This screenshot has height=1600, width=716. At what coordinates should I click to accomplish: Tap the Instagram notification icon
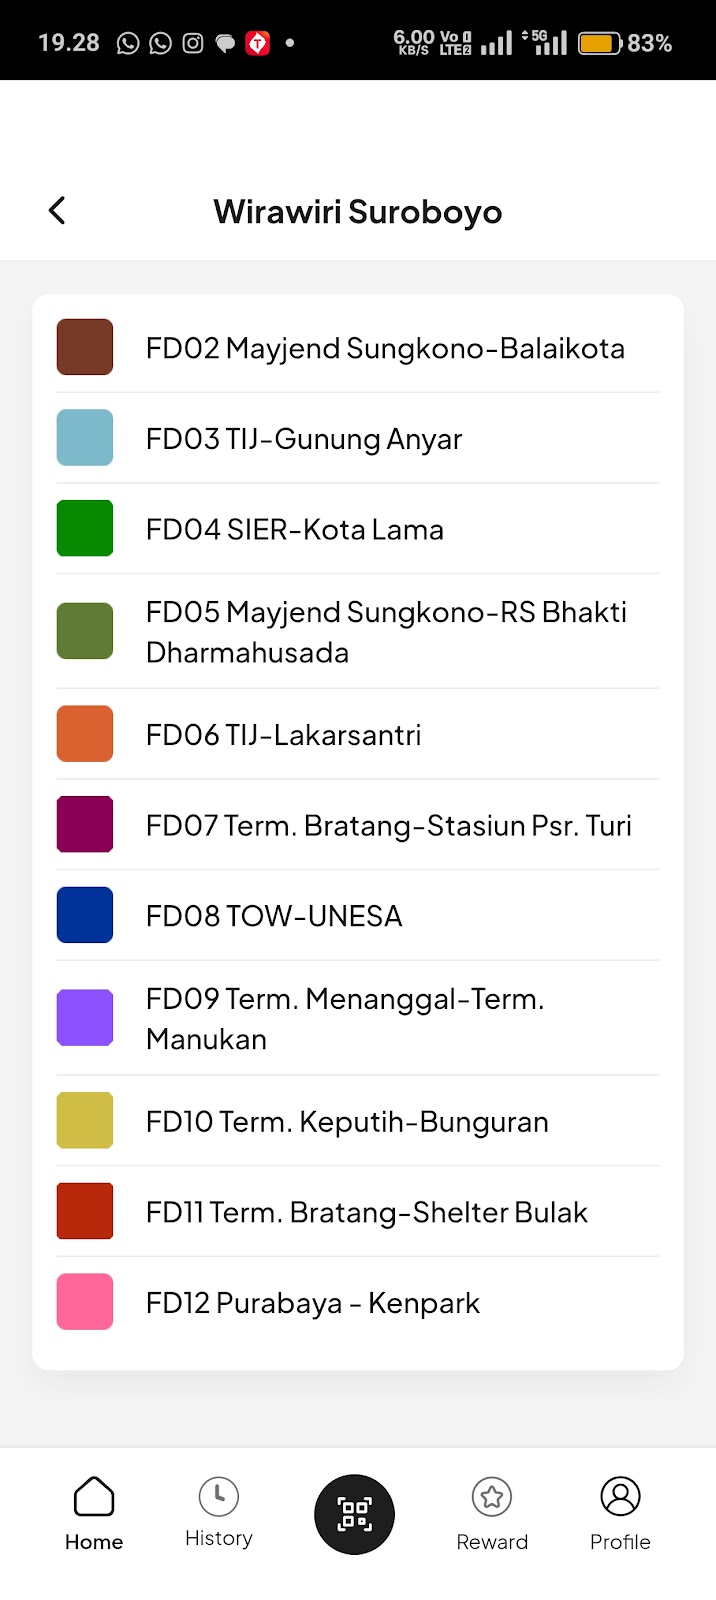pyautogui.click(x=193, y=43)
